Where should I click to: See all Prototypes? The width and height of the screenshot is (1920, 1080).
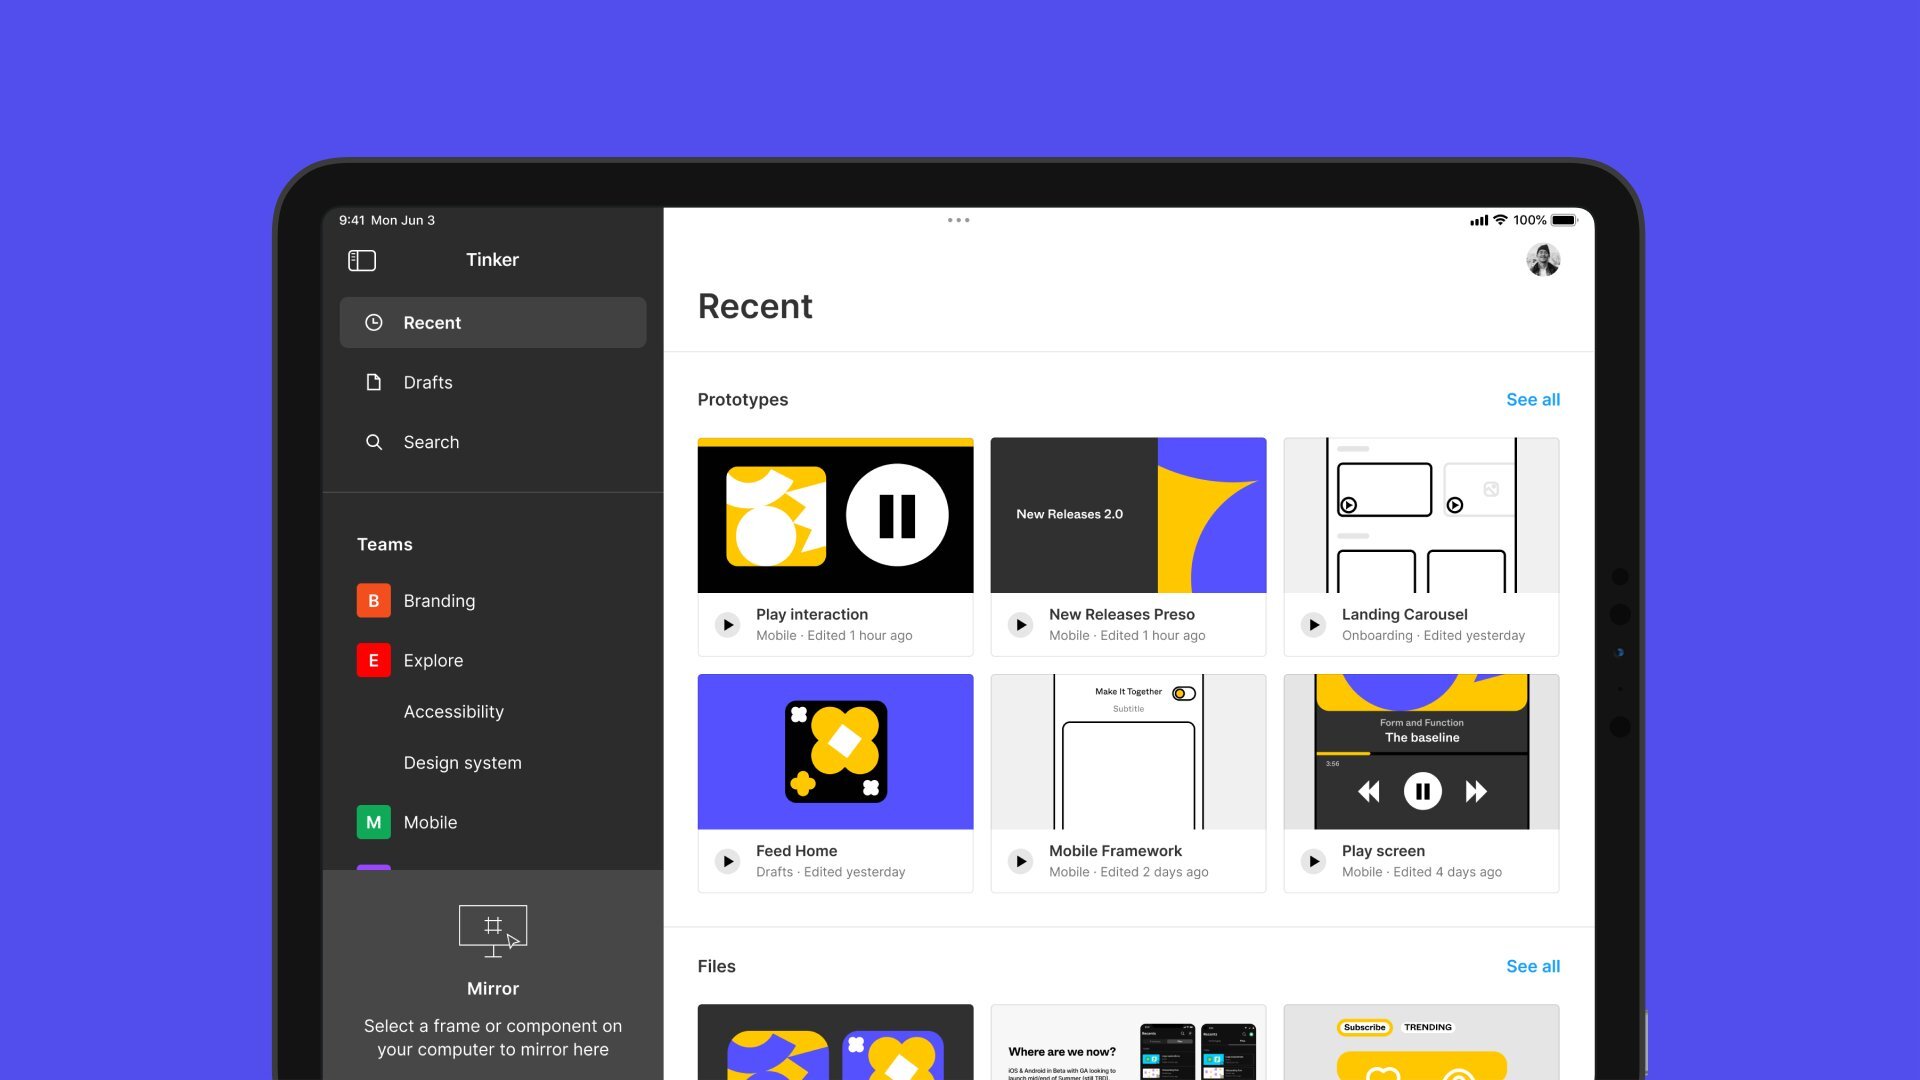[x=1532, y=400]
